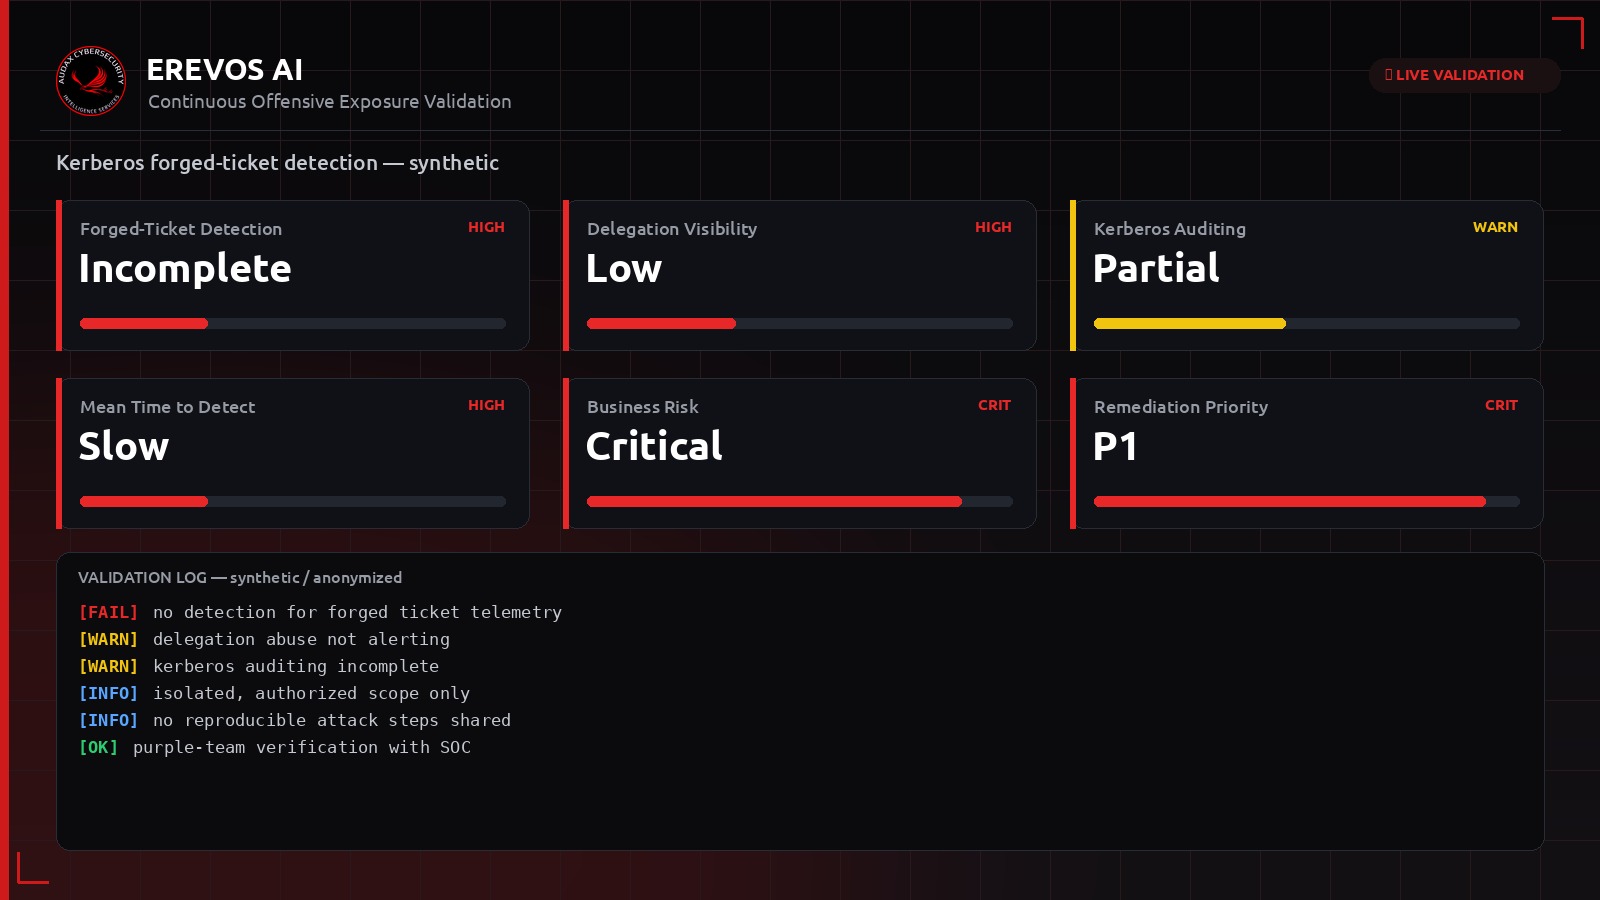Click the CRIT badge on Business Risk
The width and height of the screenshot is (1600, 900).
994,405
